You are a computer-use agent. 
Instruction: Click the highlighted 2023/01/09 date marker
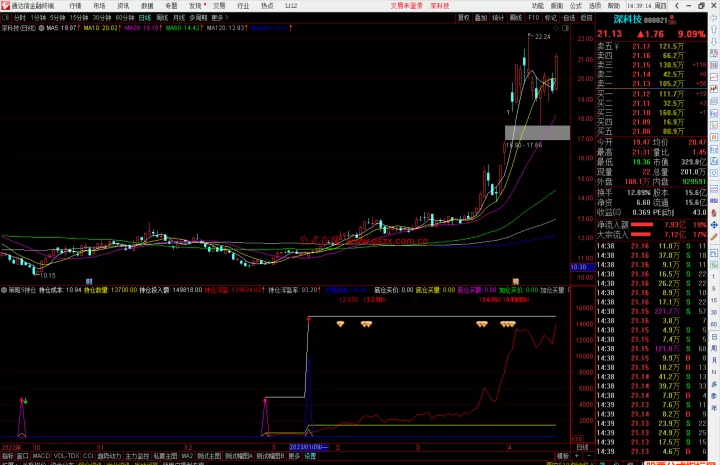point(309,447)
